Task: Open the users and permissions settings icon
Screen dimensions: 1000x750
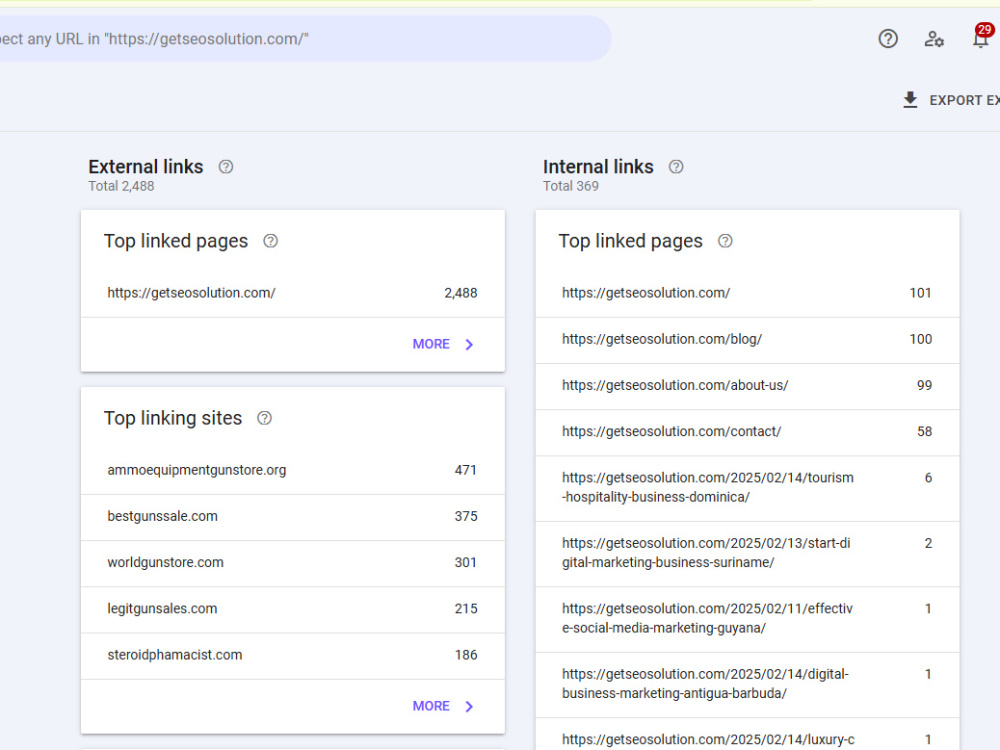Action: pyautogui.click(x=934, y=39)
